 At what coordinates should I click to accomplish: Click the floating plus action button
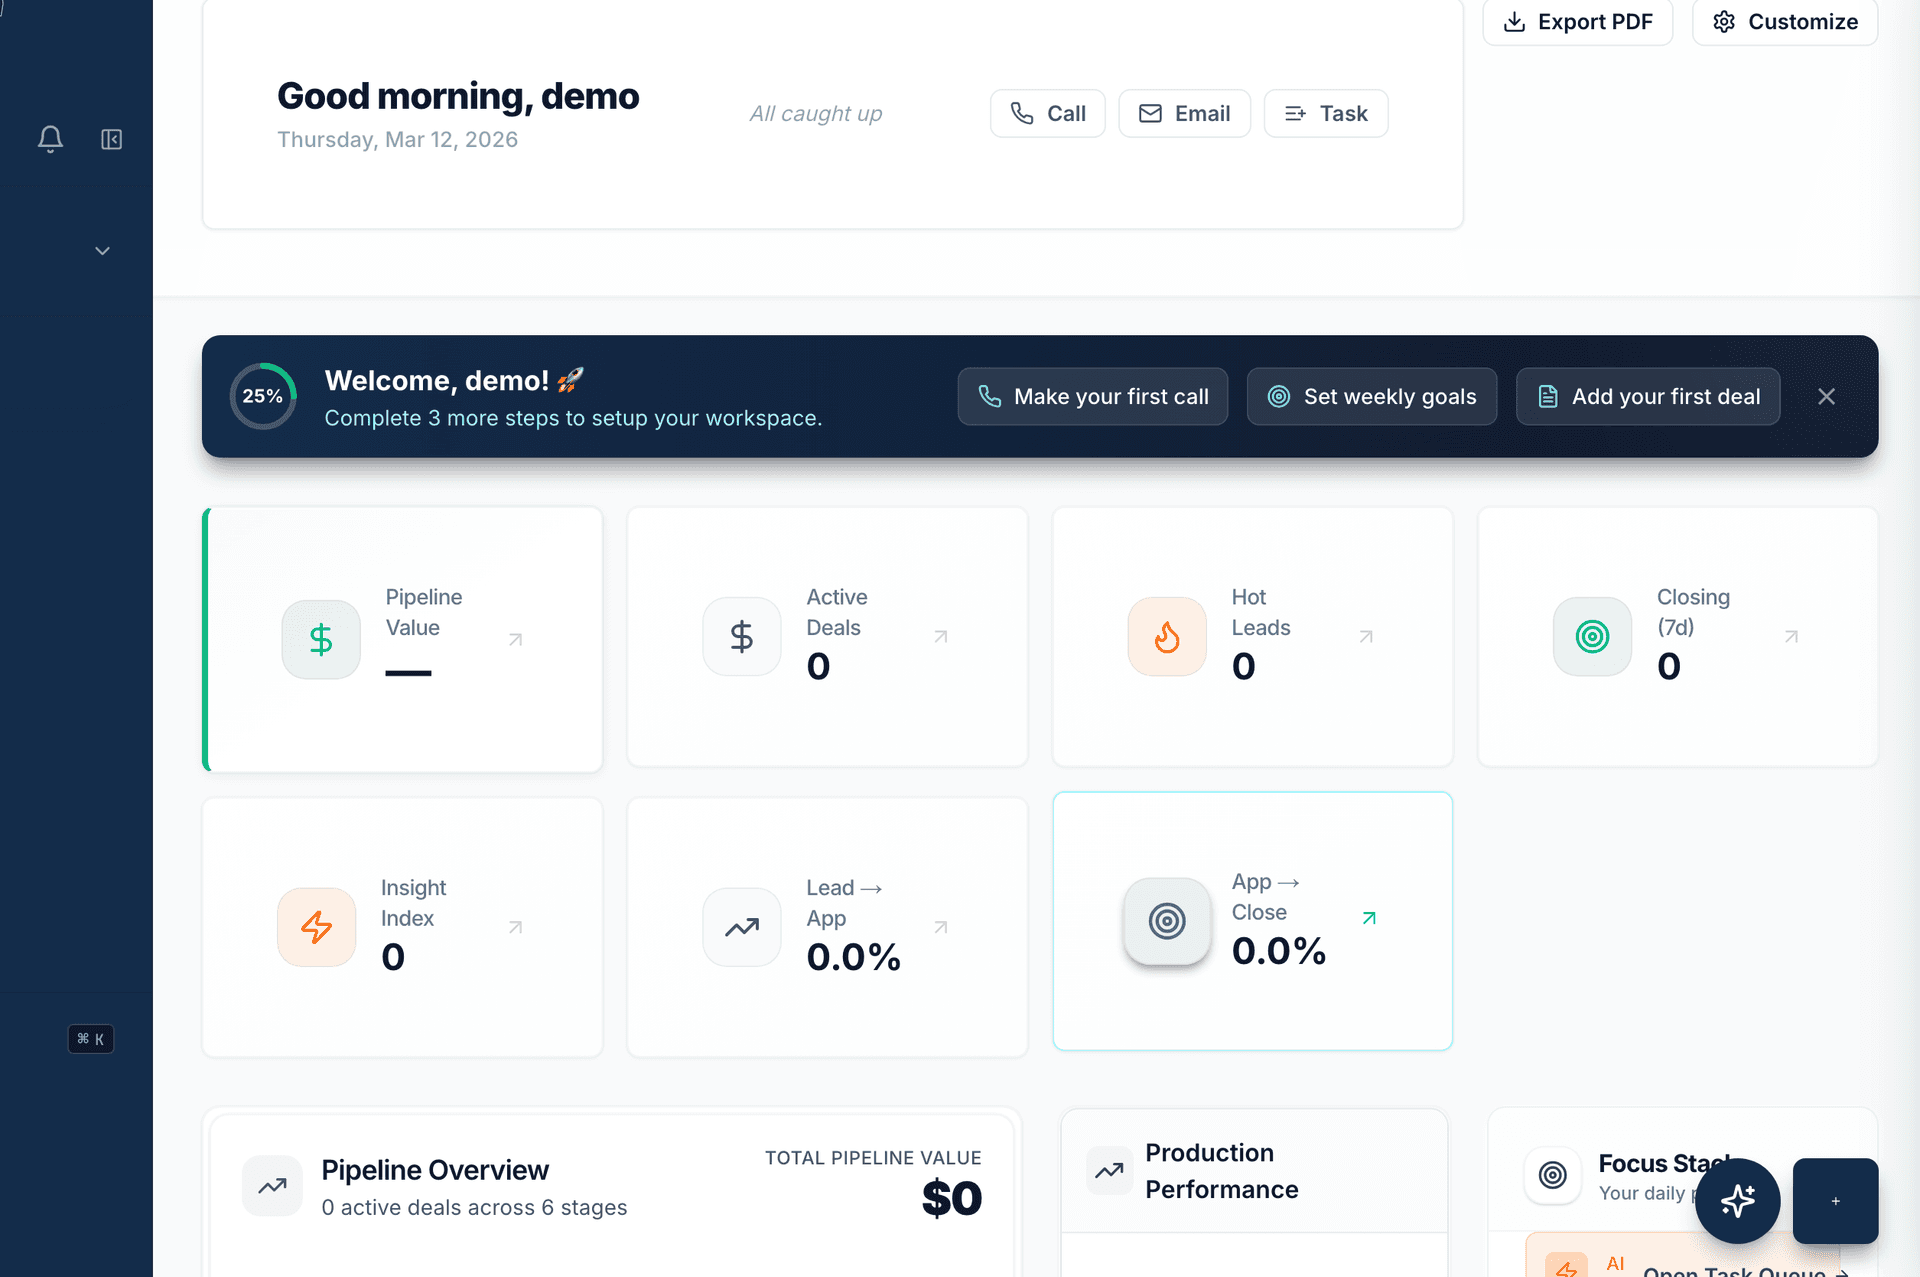pos(1836,1201)
